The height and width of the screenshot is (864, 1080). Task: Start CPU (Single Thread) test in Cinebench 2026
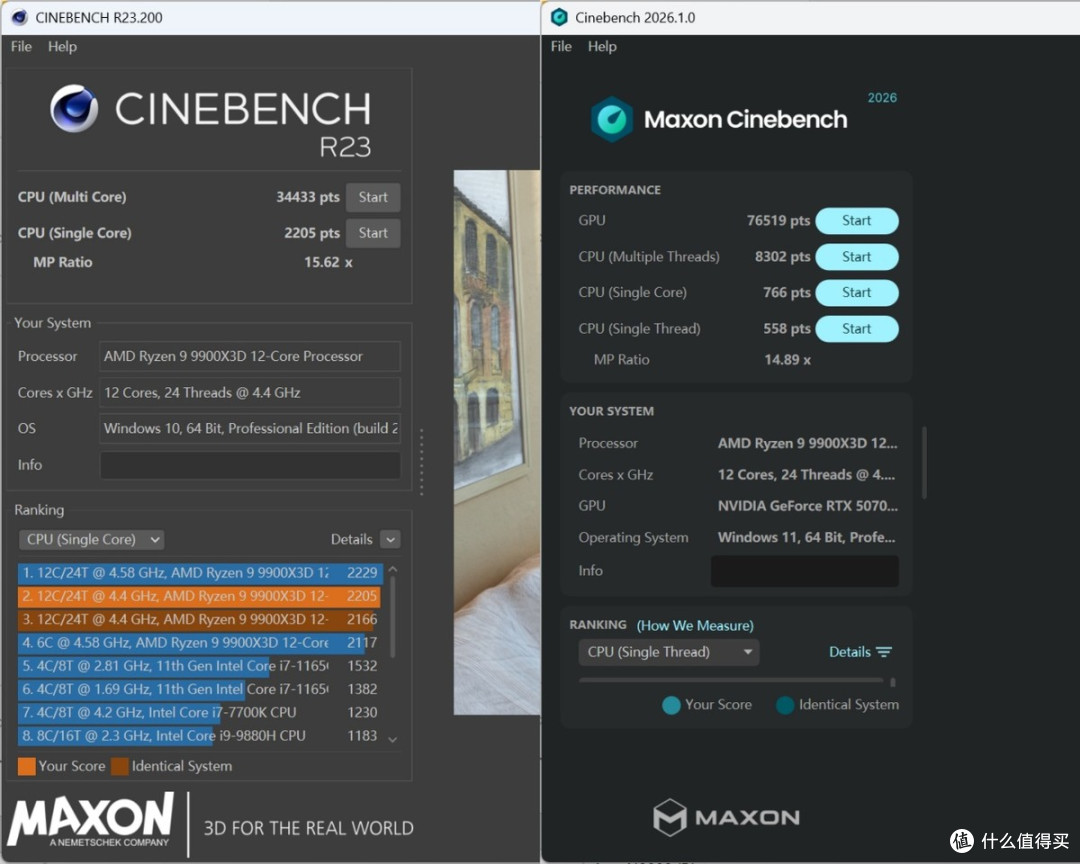click(857, 329)
